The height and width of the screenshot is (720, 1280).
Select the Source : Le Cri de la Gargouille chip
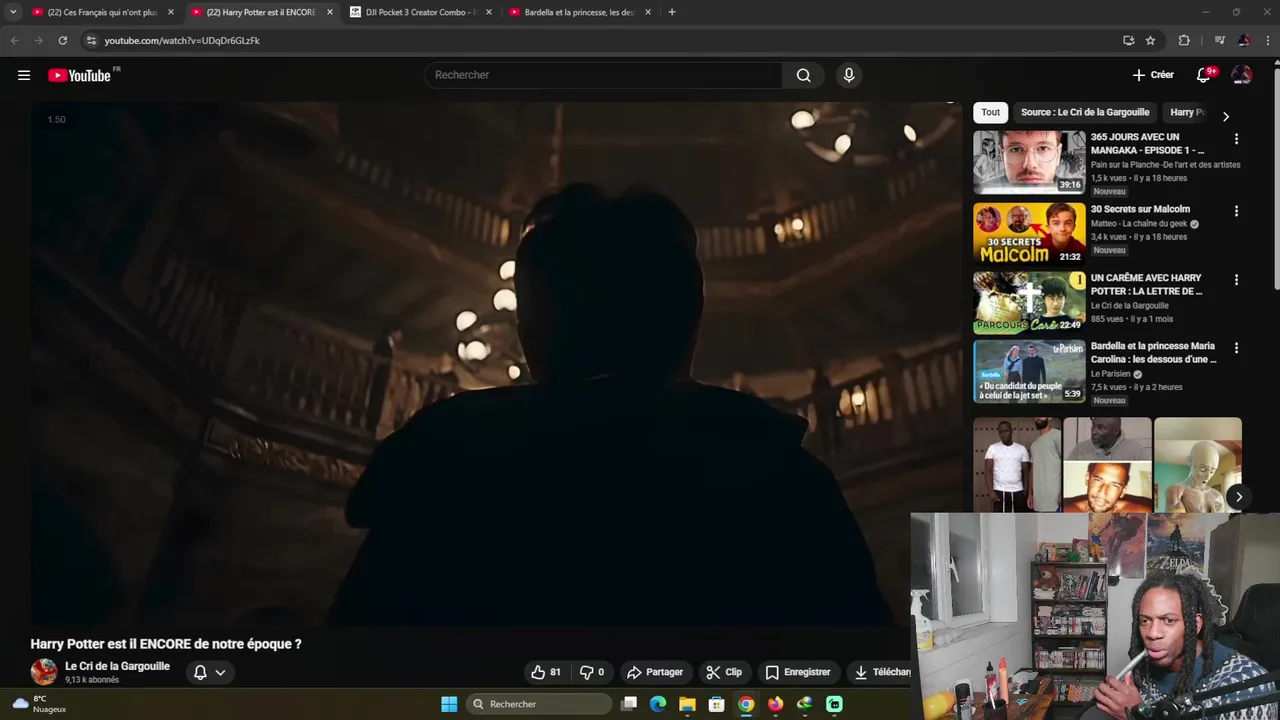pos(1085,112)
